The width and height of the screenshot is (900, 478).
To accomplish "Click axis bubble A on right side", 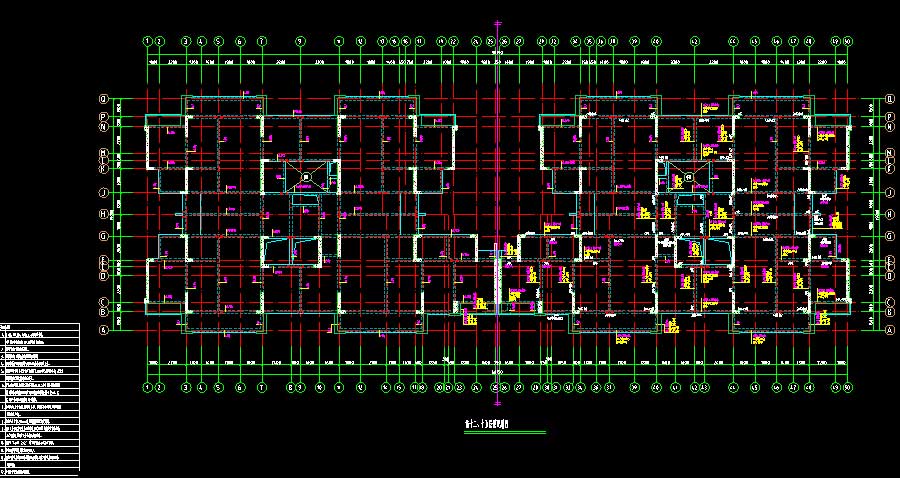I will click(x=889, y=329).
